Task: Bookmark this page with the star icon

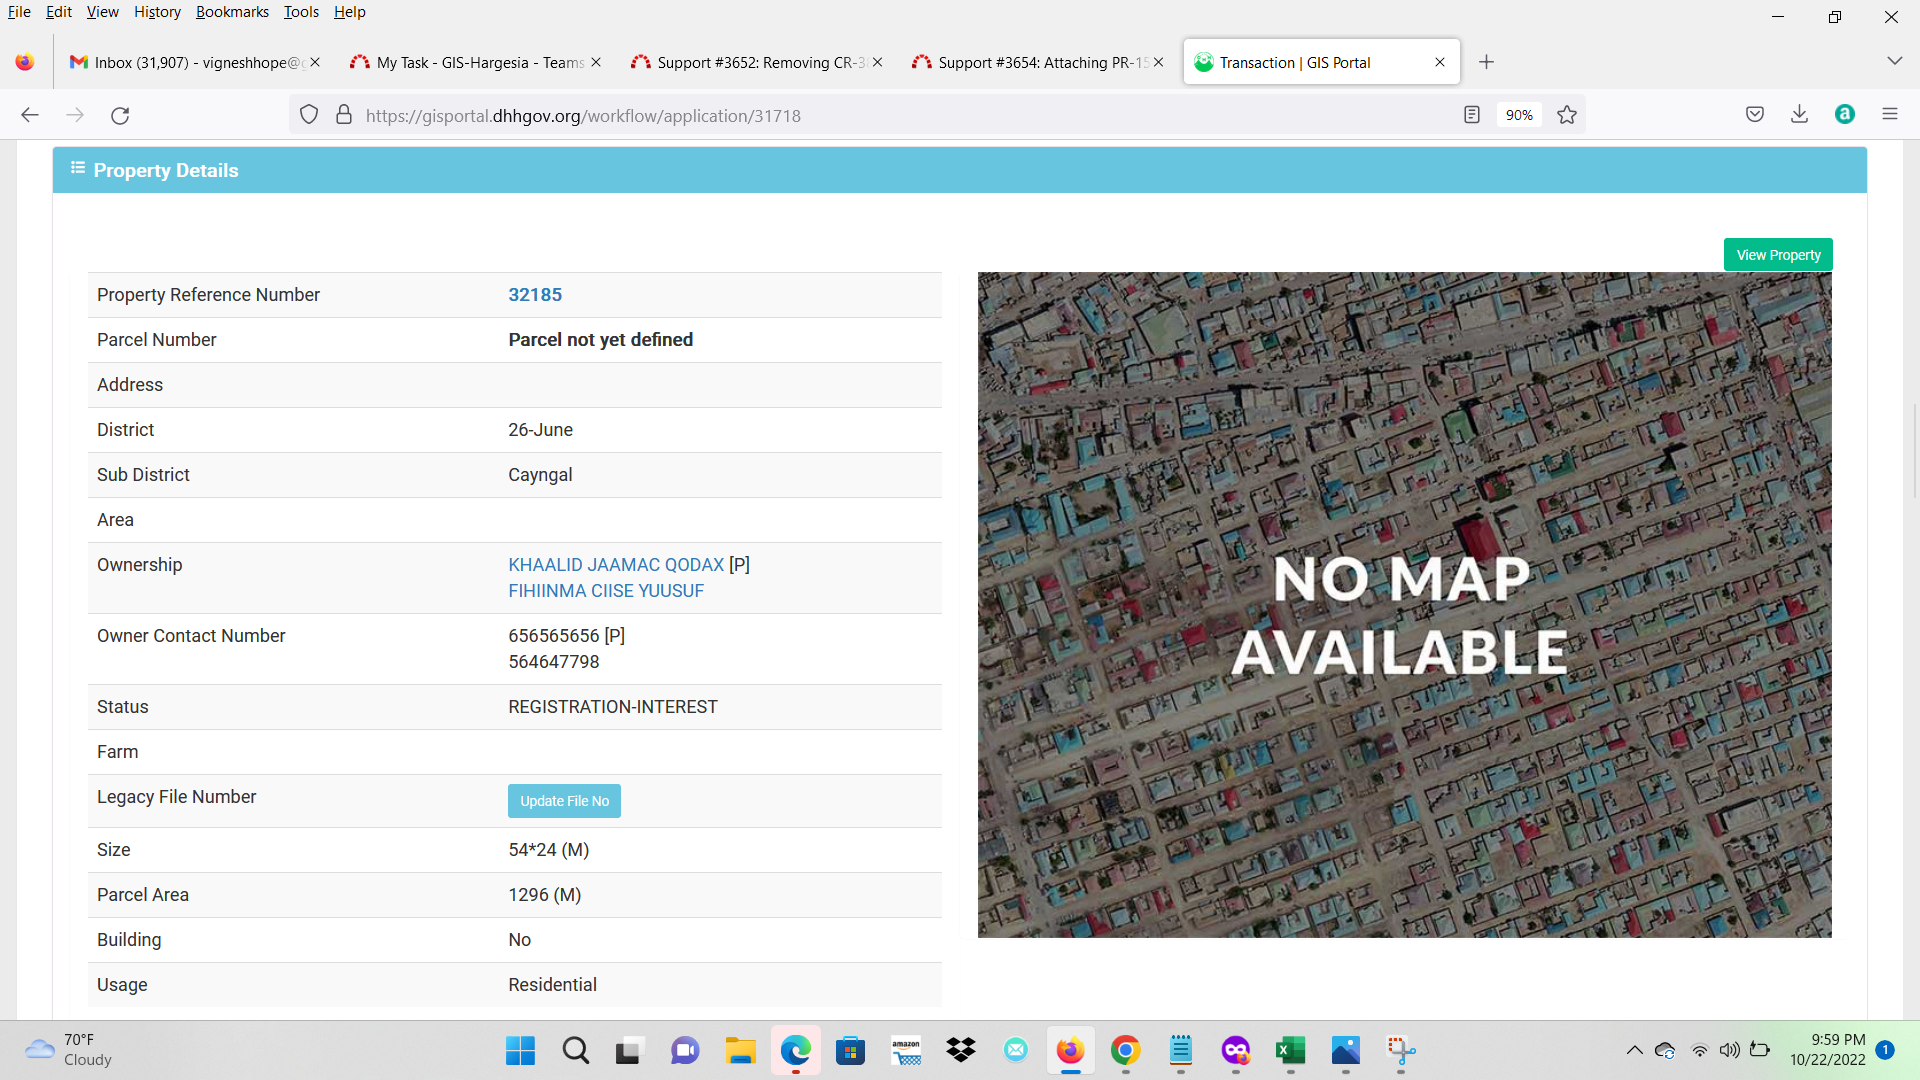Action: pyautogui.click(x=1567, y=115)
